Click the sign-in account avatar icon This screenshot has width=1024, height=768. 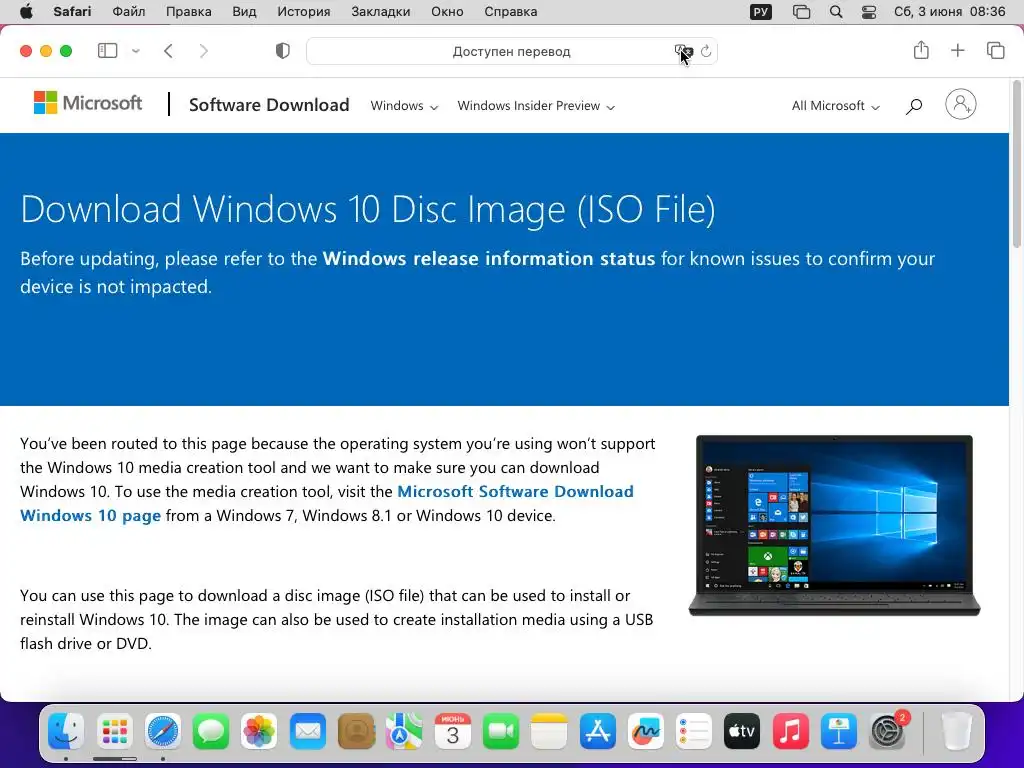coord(961,104)
